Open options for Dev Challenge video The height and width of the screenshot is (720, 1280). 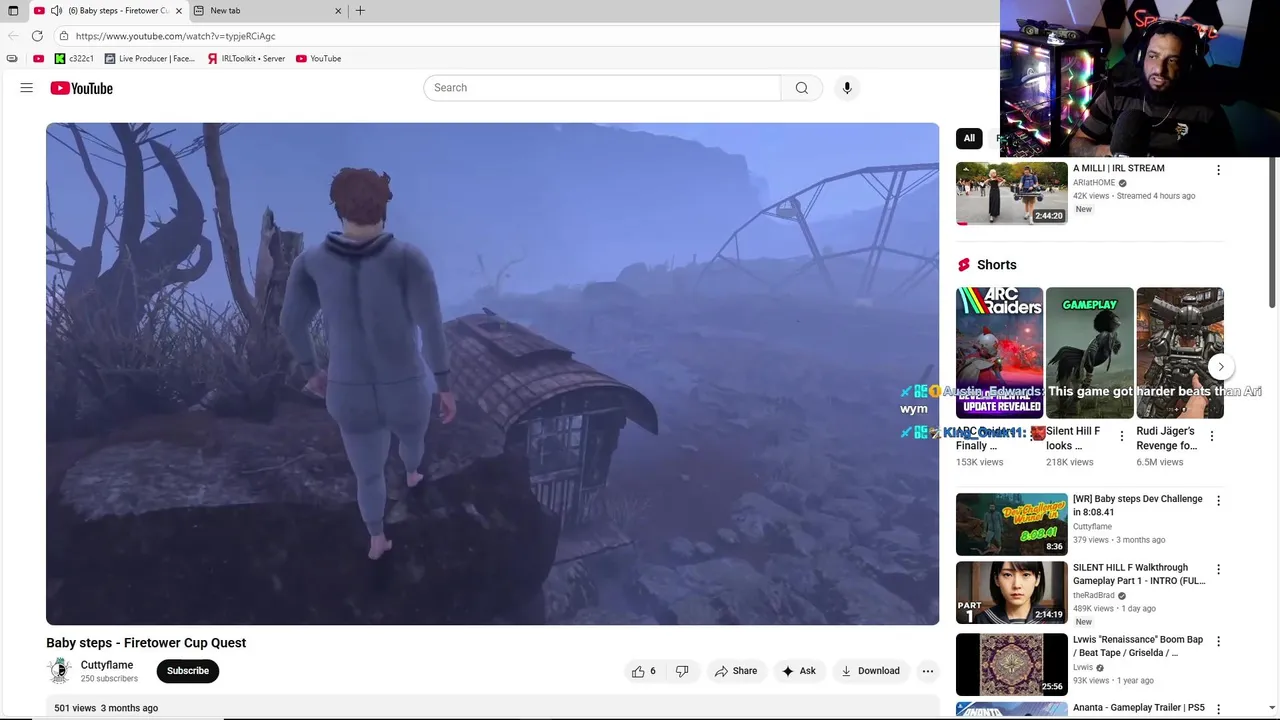[1218, 501]
